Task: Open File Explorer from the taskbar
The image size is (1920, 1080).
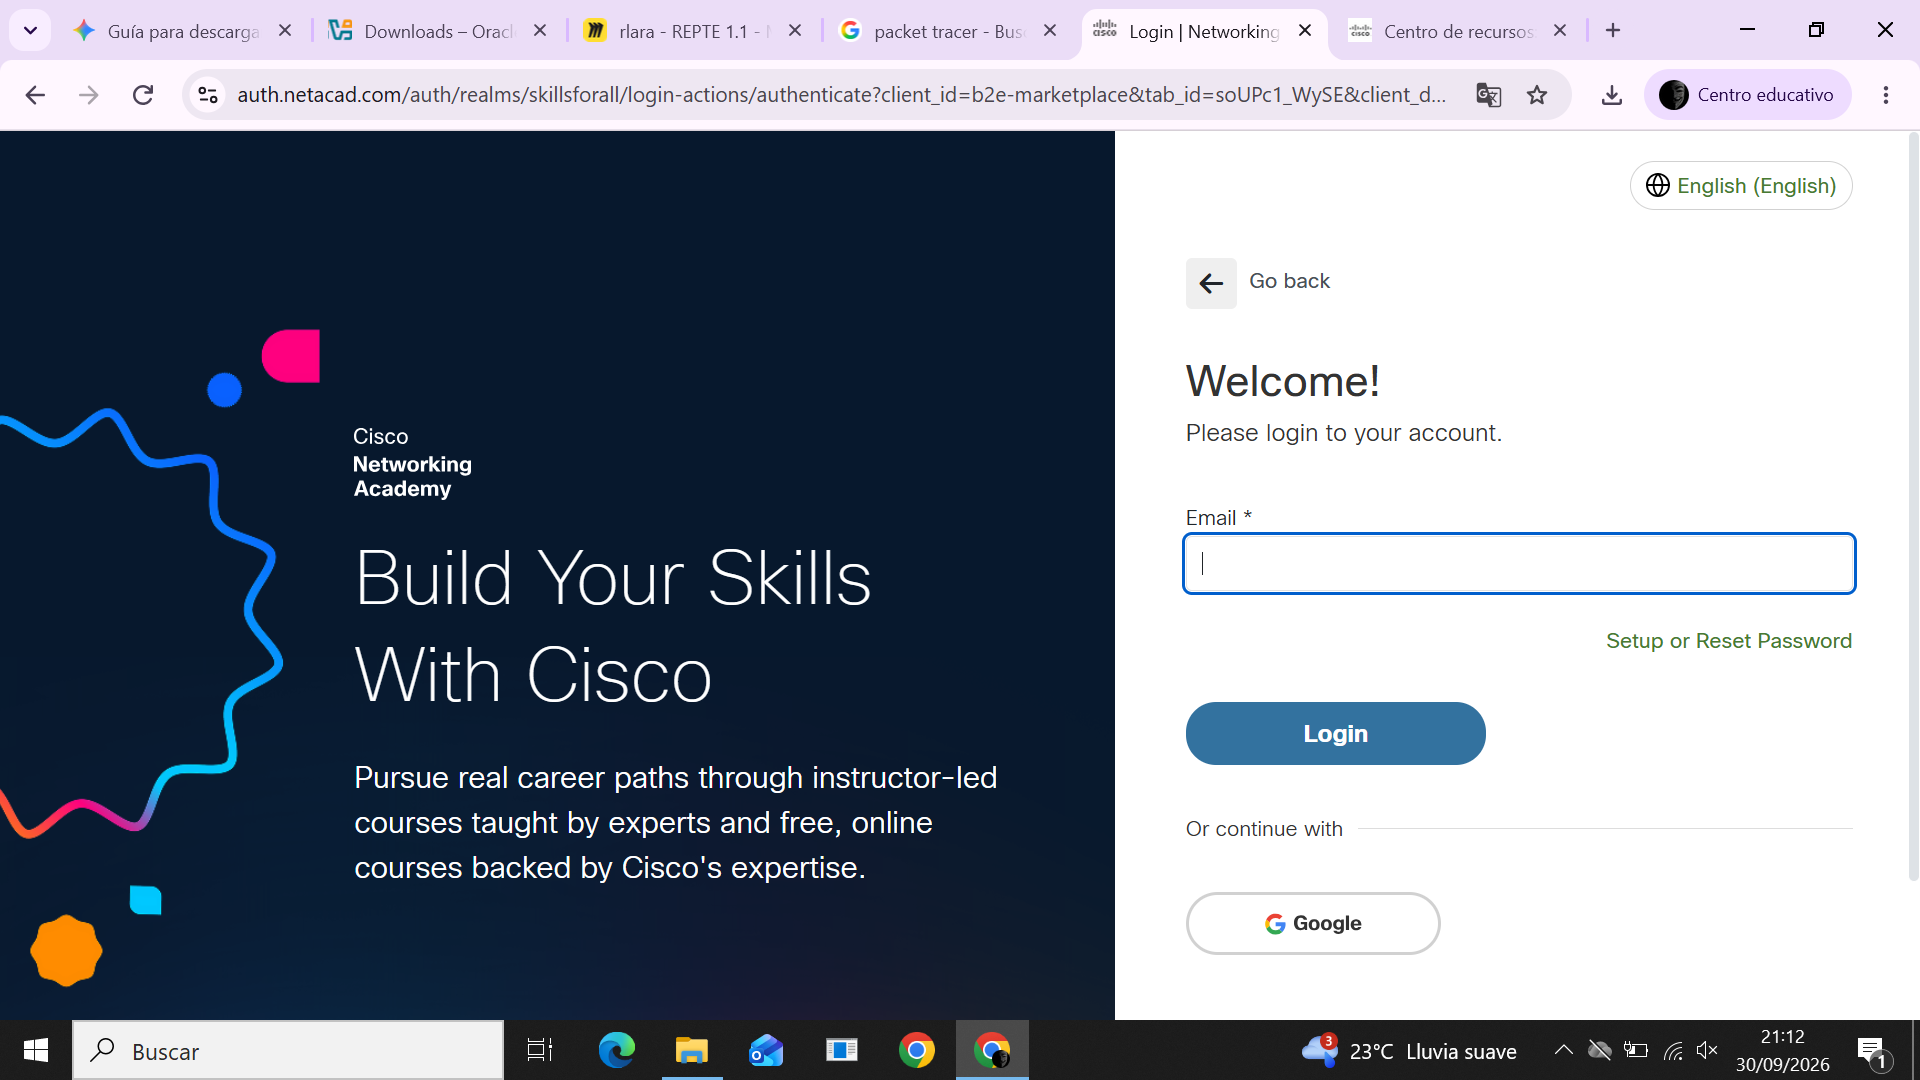Action: (691, 1050)
